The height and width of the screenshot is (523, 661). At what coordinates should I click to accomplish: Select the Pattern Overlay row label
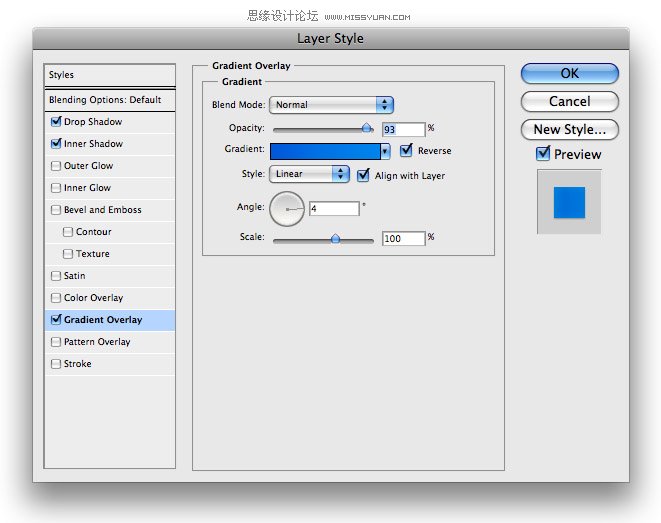tap(97, 342)
